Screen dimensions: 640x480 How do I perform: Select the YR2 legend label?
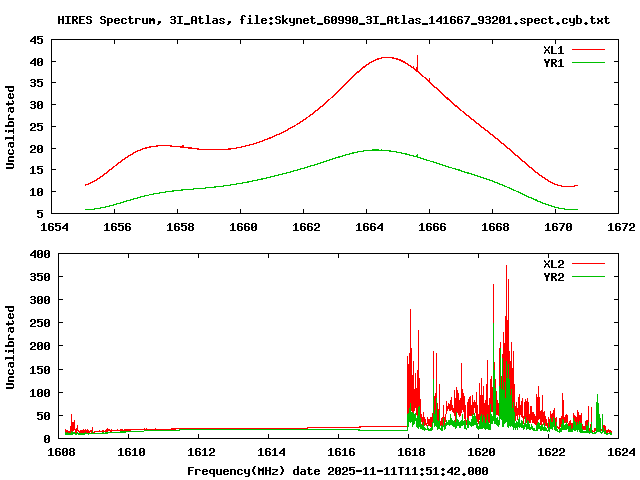[554, 277]
